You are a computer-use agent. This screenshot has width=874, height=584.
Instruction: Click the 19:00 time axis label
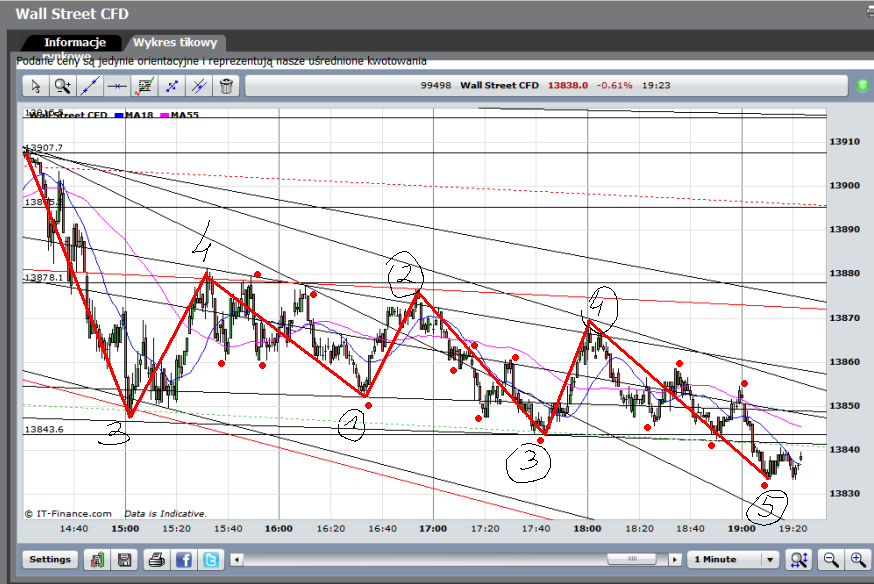coord(741,528)
